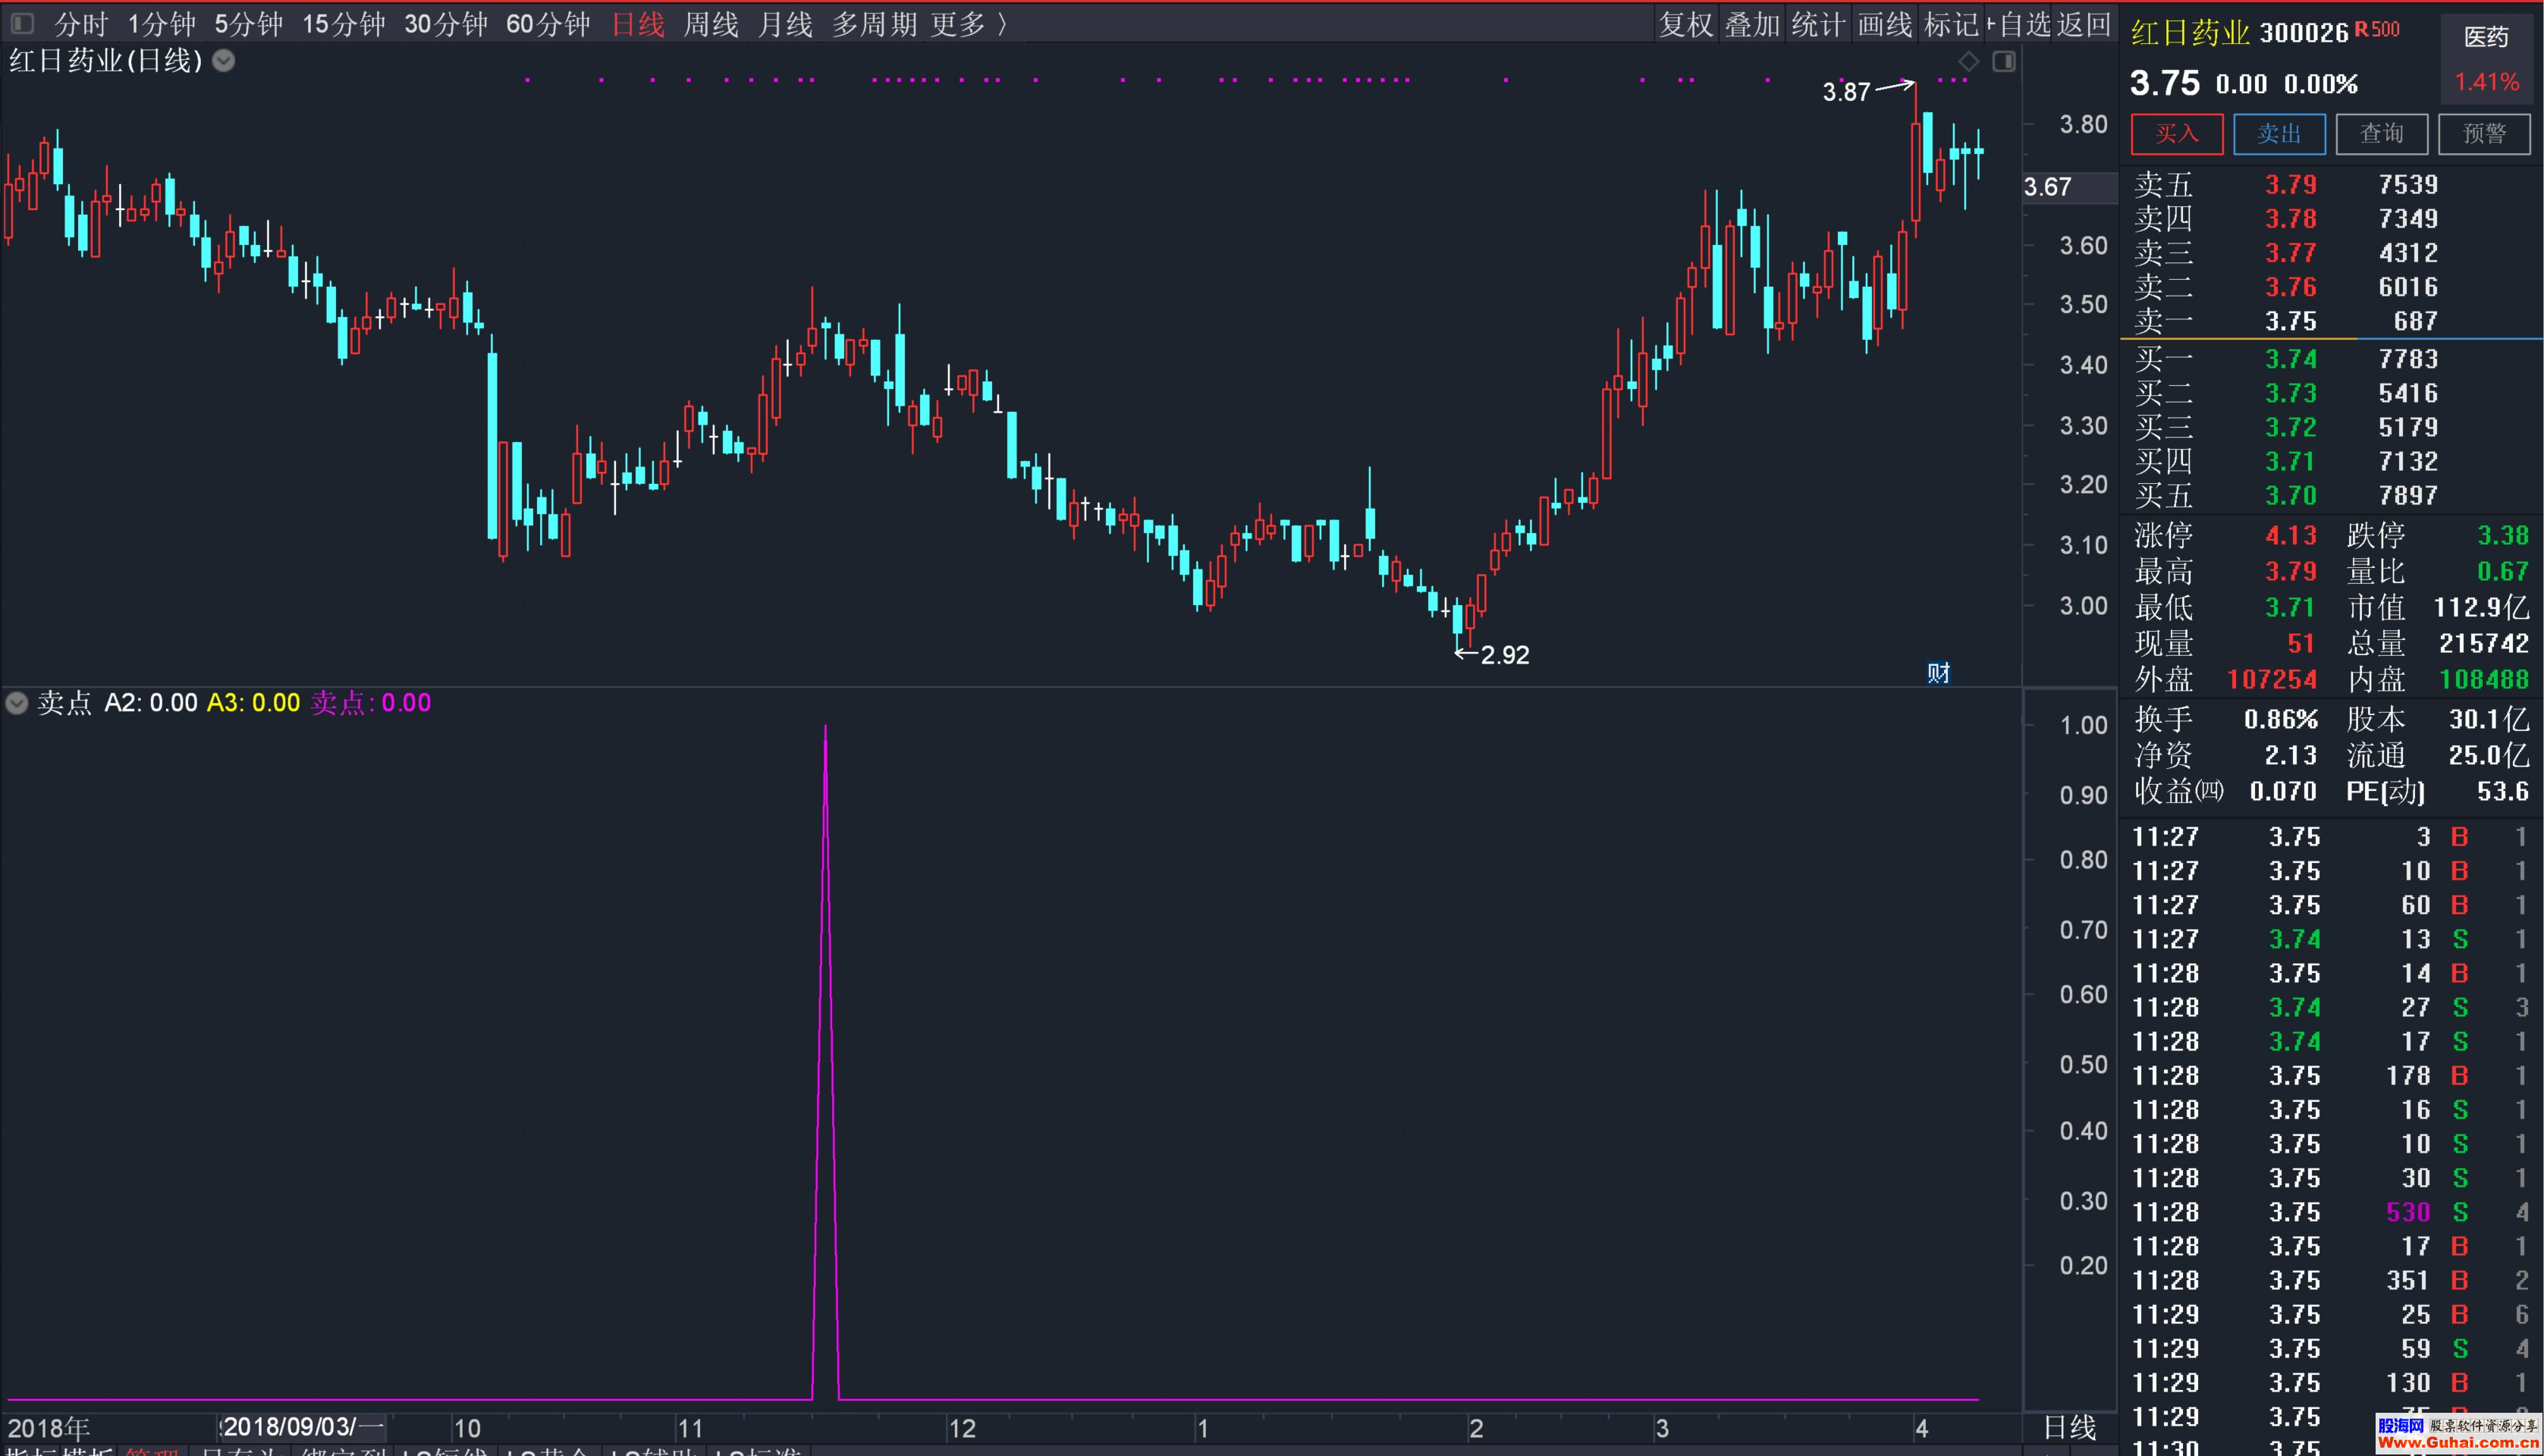Open the 医药 sector box
Screen dimensions: 2544x1456
point(2486,60)
